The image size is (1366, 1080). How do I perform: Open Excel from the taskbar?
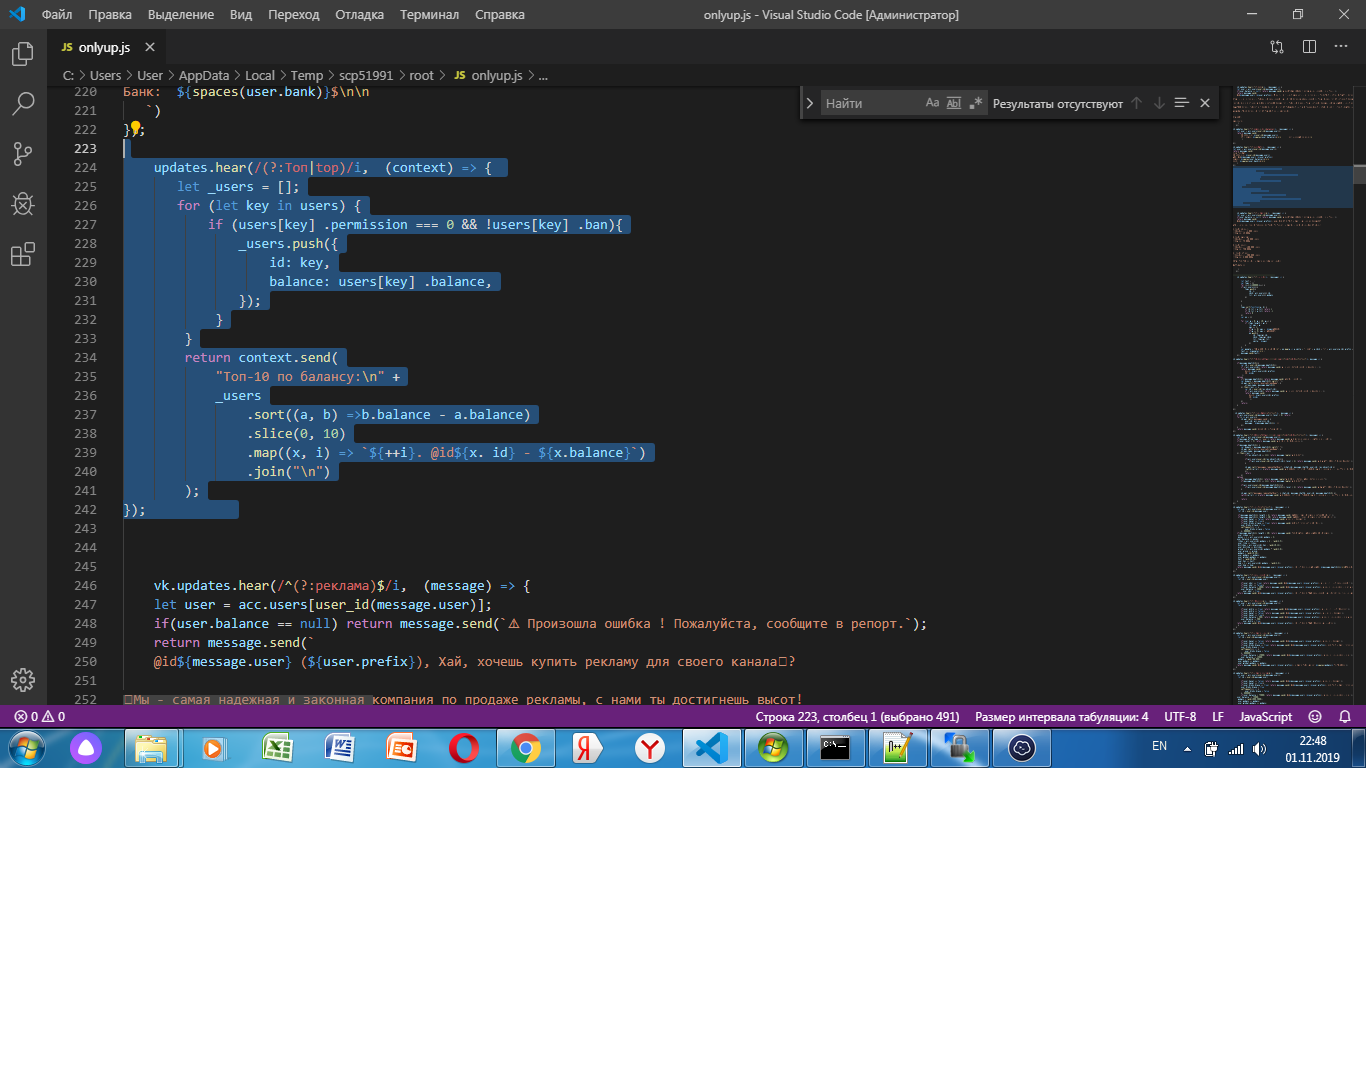pos(277,748)
